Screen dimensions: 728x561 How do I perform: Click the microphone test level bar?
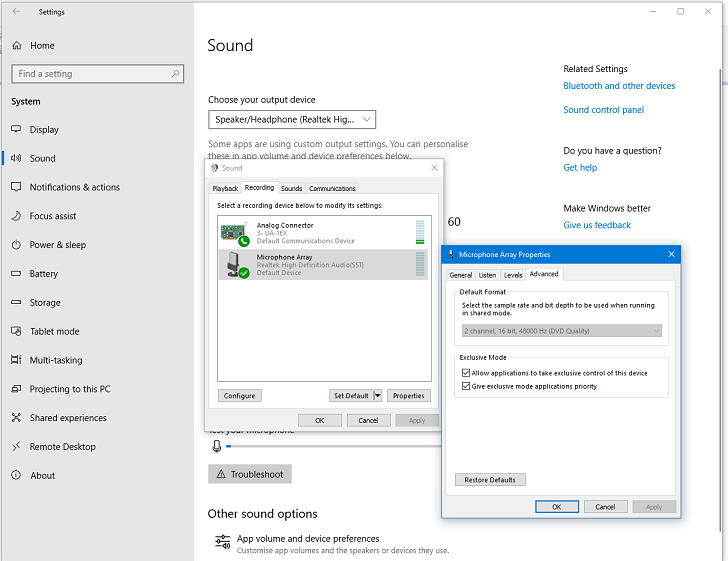(333, 446)
